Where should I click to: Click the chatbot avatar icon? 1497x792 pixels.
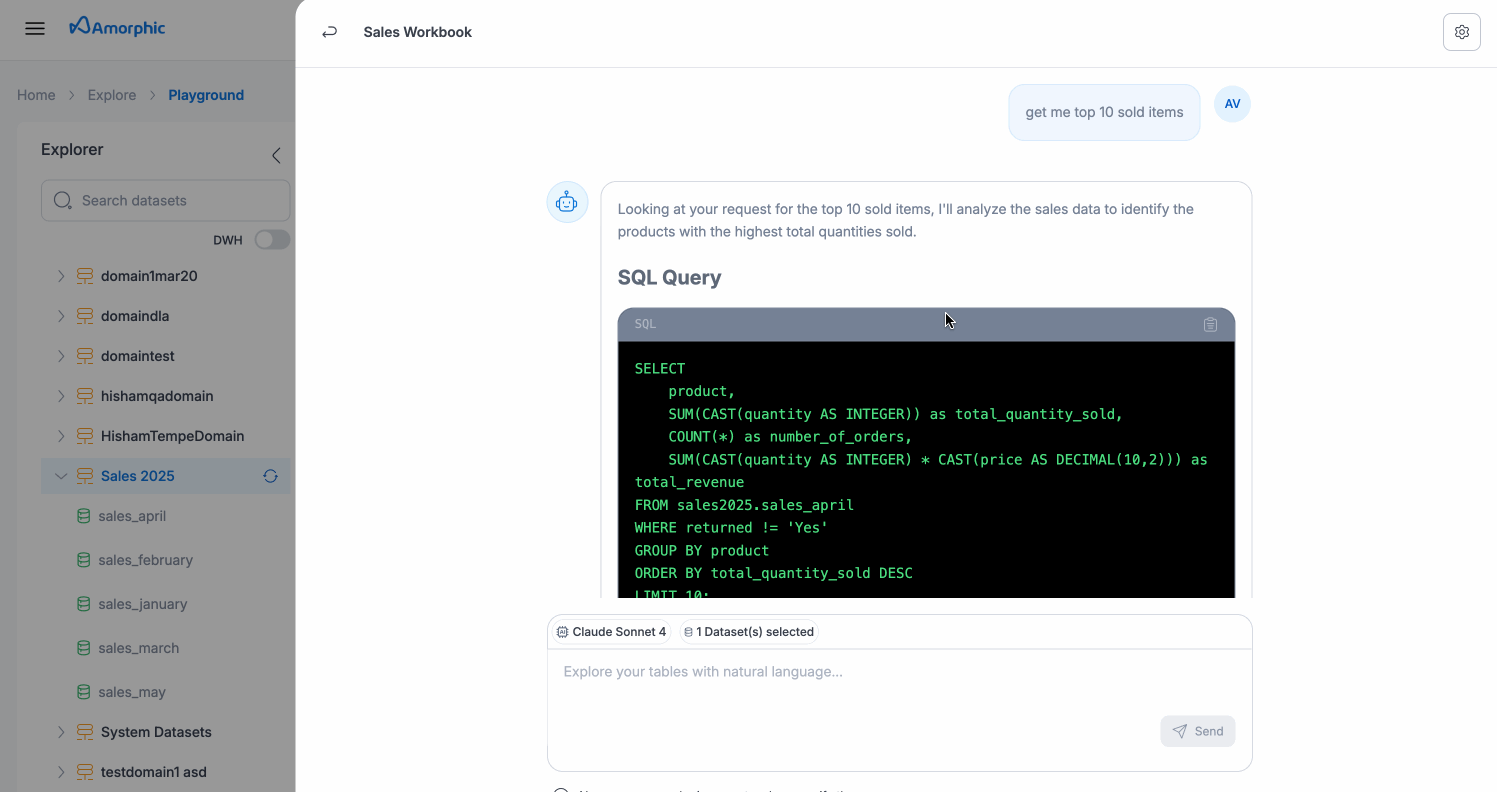[567, 203]
